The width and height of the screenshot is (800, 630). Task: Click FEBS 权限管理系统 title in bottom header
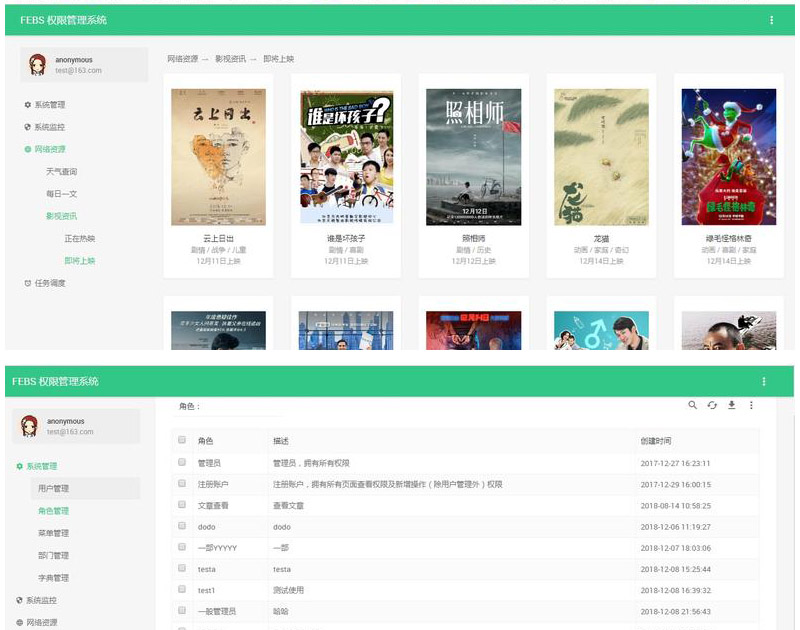point(55,381)
